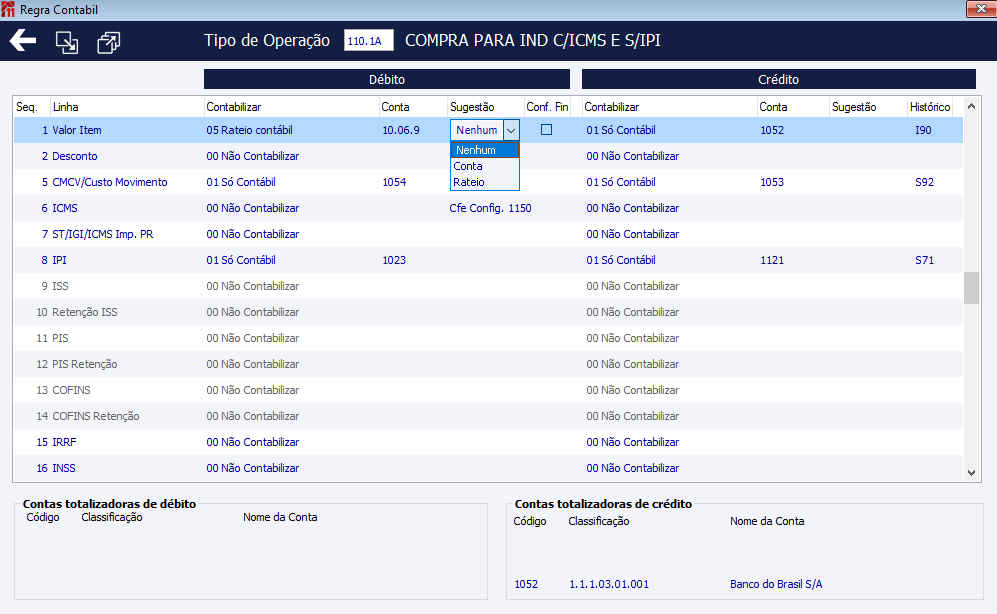
Task: Click classification 1.1.1.03.01.001
Action: coord(609,583)
